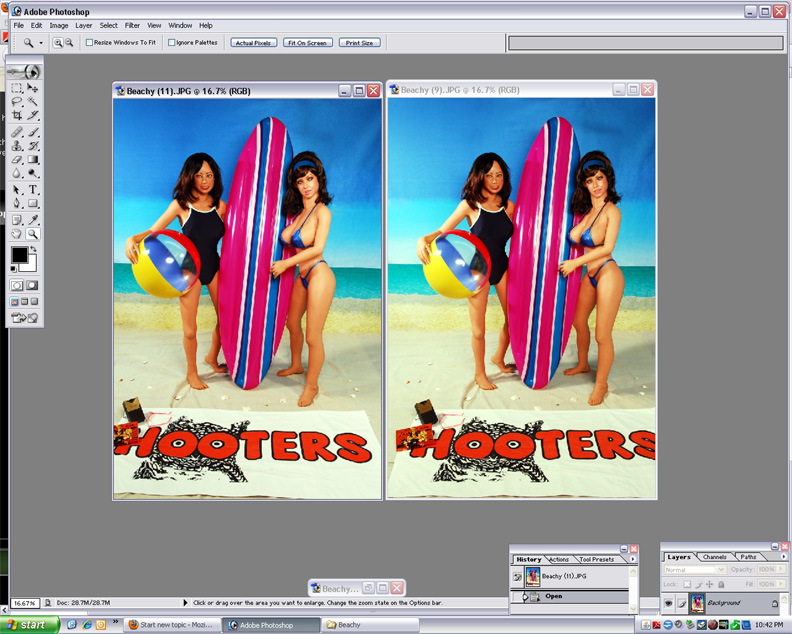Switch to Start new topic Mozilla taskbar item
The height and width of the screenshot is (634, 792).
pyautogui.click(x=172, y=625)
